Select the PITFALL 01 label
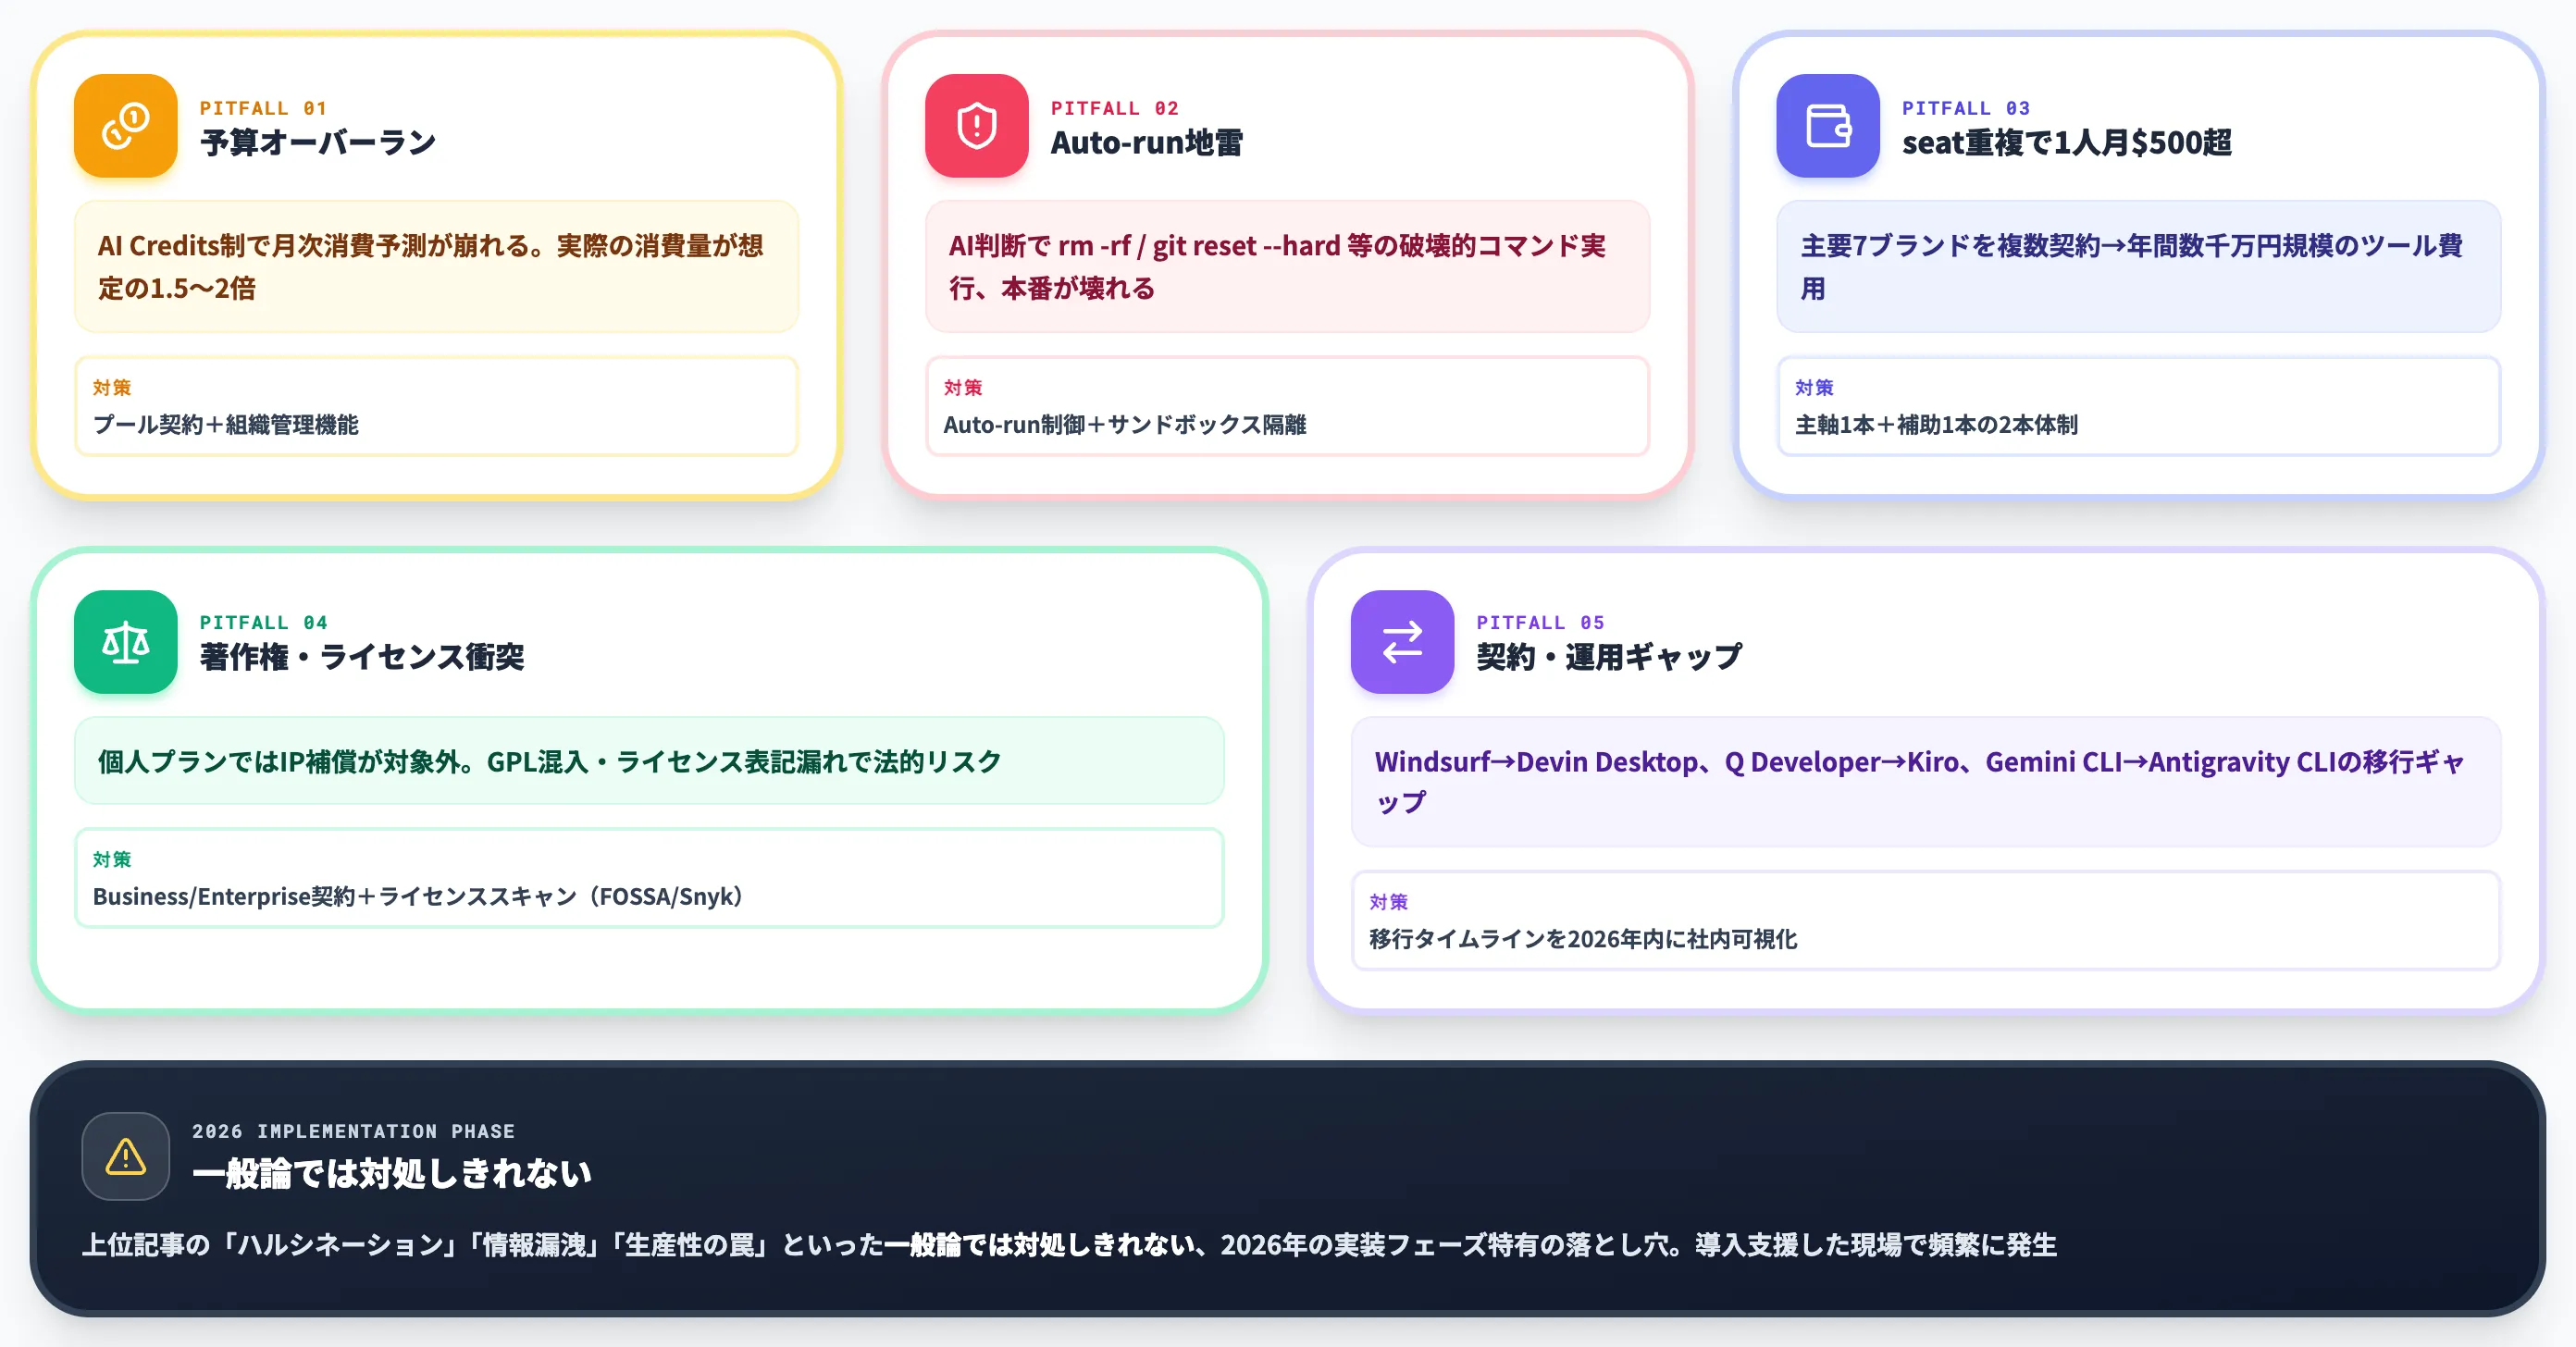This screenshot has width=2576, height=1347. [263, 108]
